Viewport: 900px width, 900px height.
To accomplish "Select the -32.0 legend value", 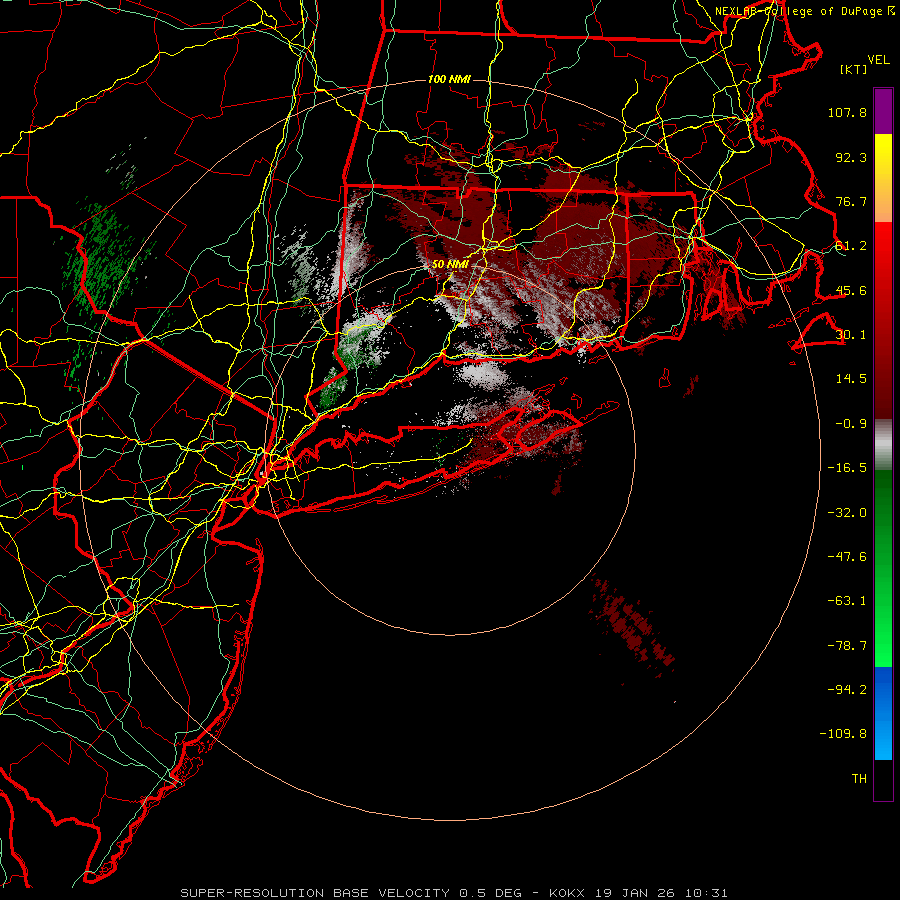I will (x=847, y=513).
